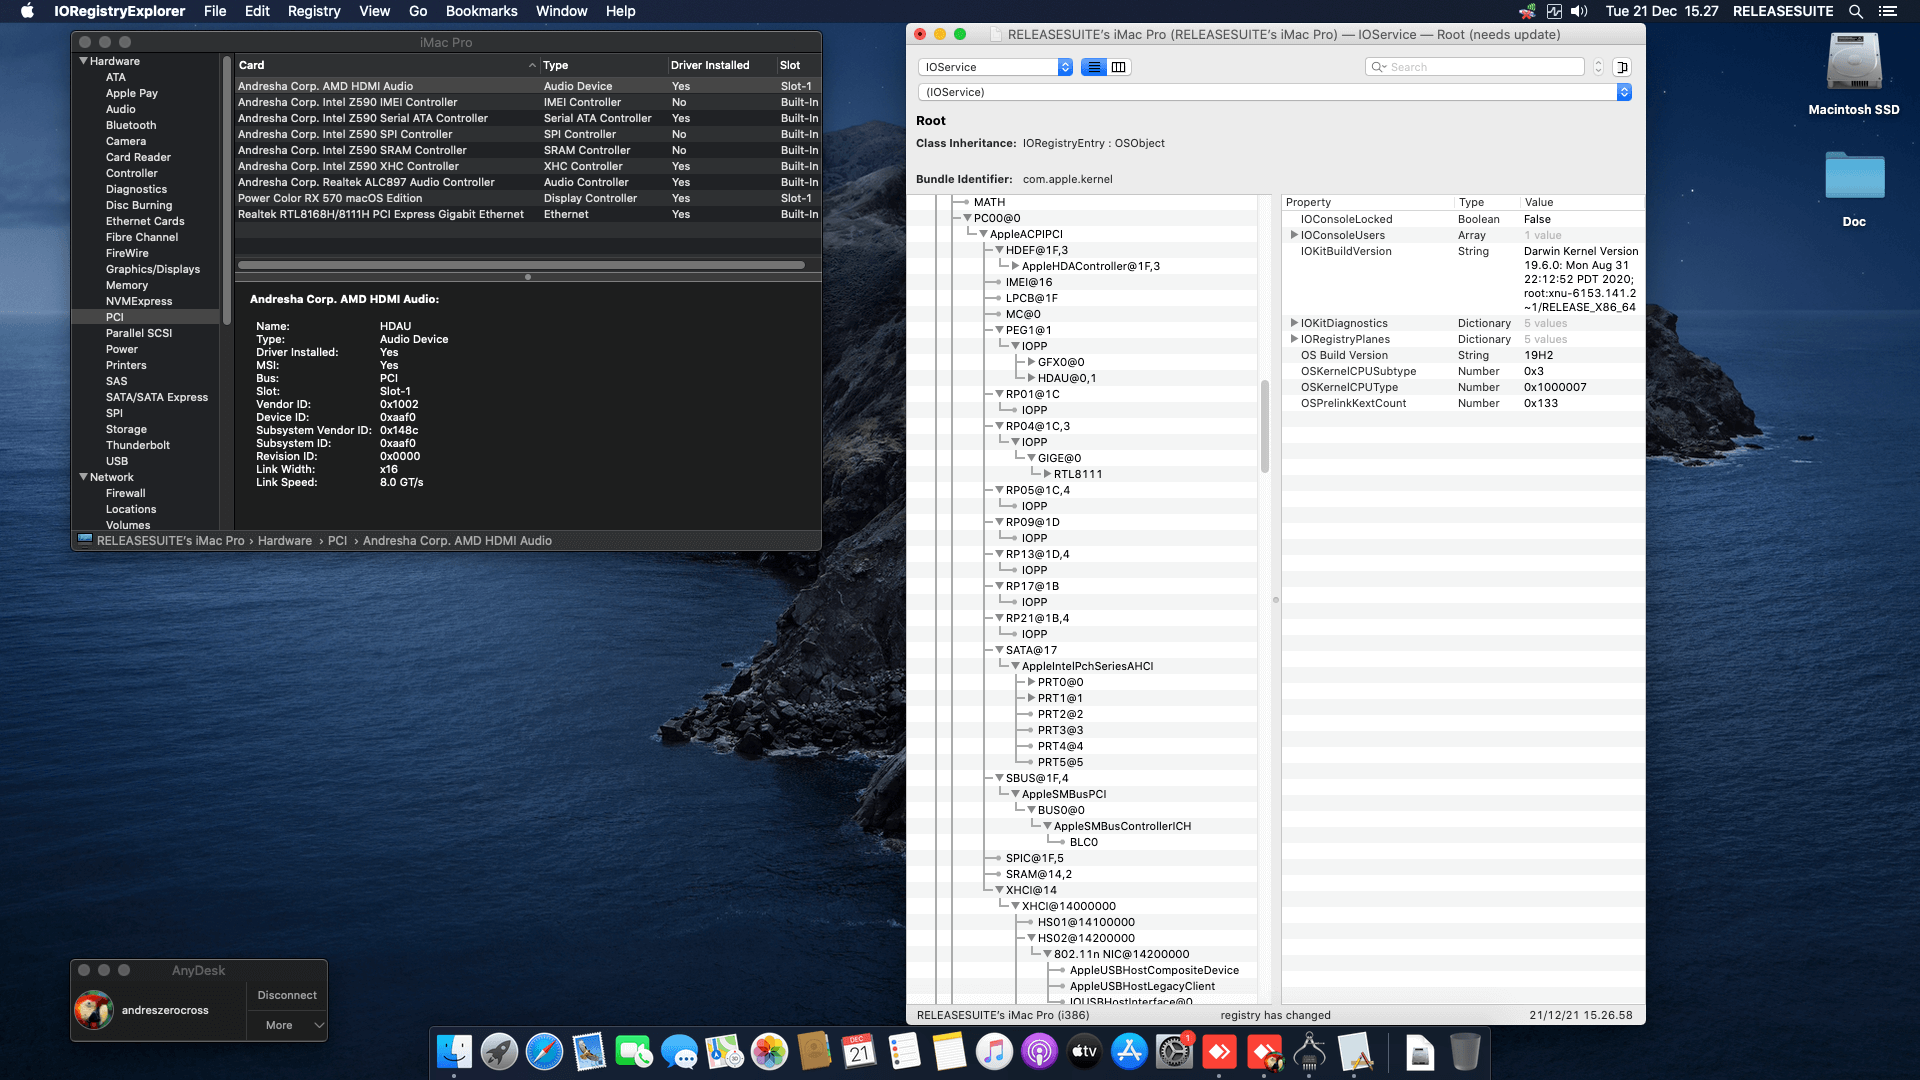Open Podcasts from the Dock
Screen dimensions: 1920x1080
pyautogui.click(x=1039, y=1052)
